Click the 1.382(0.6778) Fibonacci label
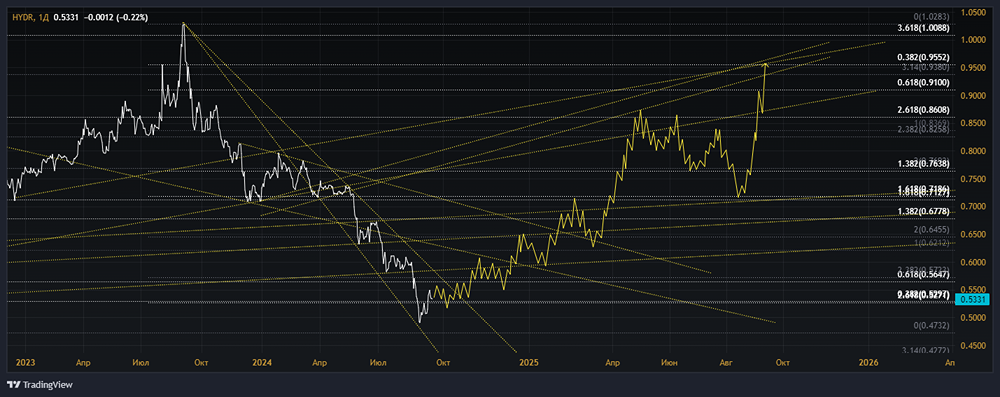 pos(923,211)
